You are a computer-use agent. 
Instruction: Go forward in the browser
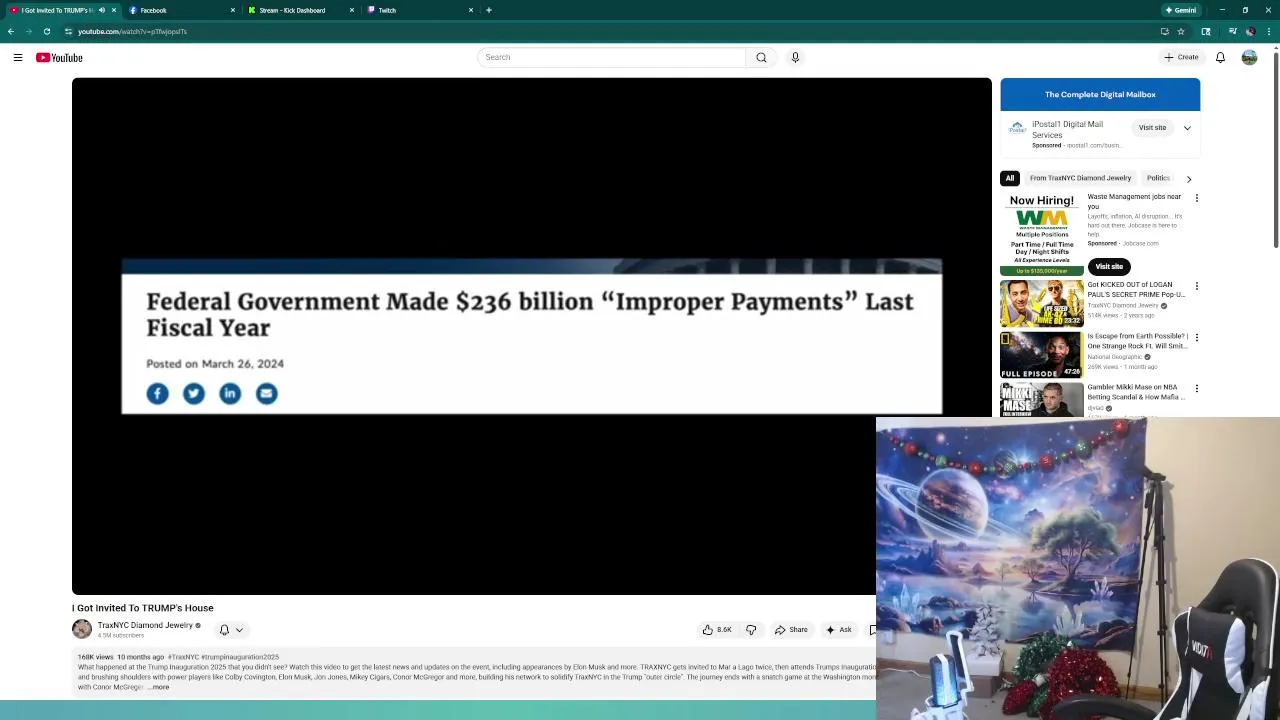(28, 31)
